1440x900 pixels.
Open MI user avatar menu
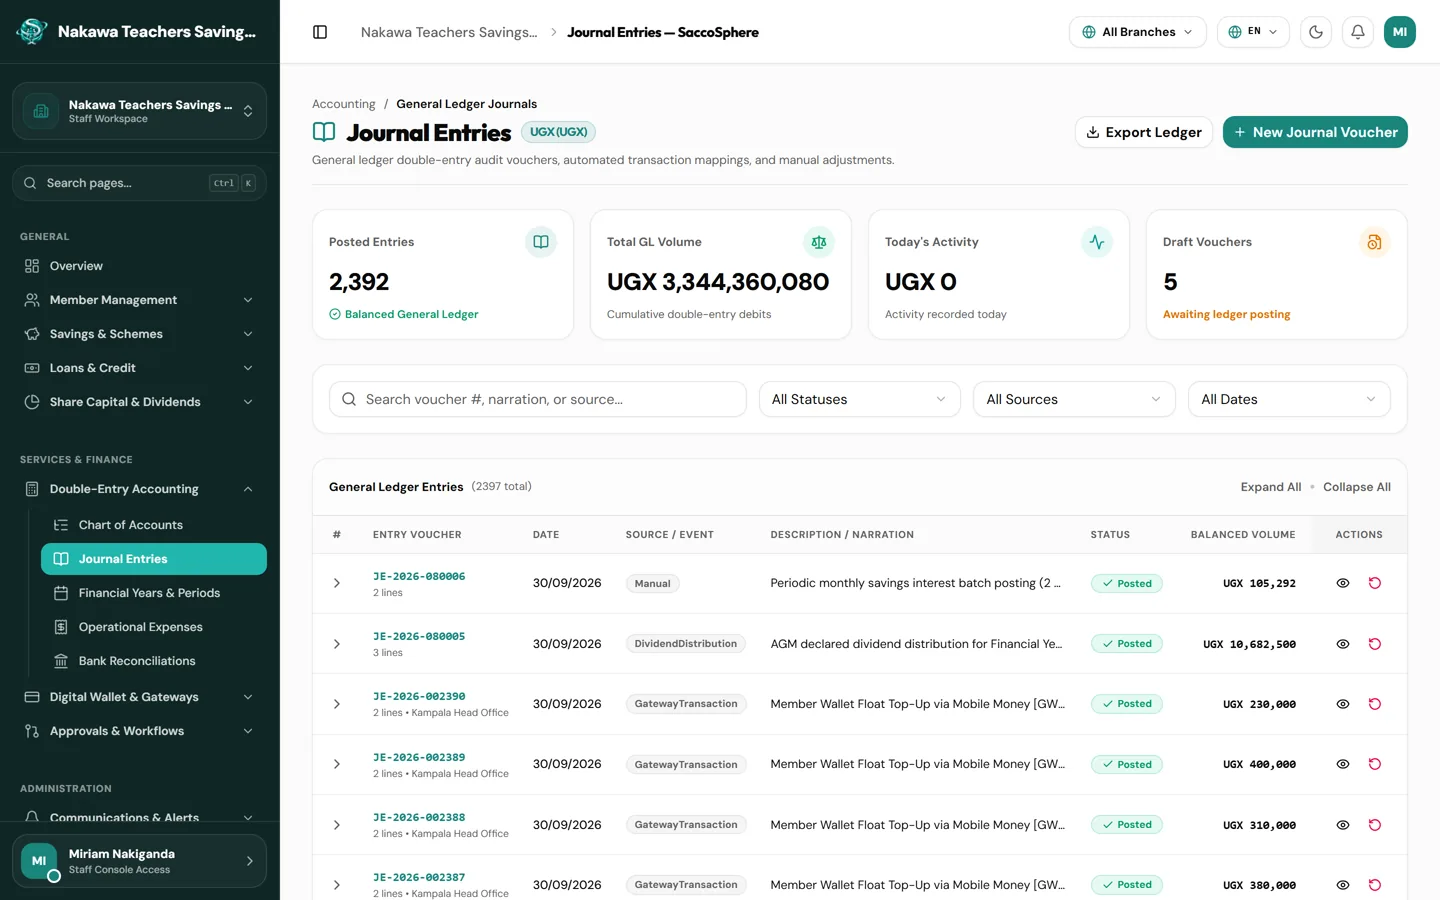1400,32
